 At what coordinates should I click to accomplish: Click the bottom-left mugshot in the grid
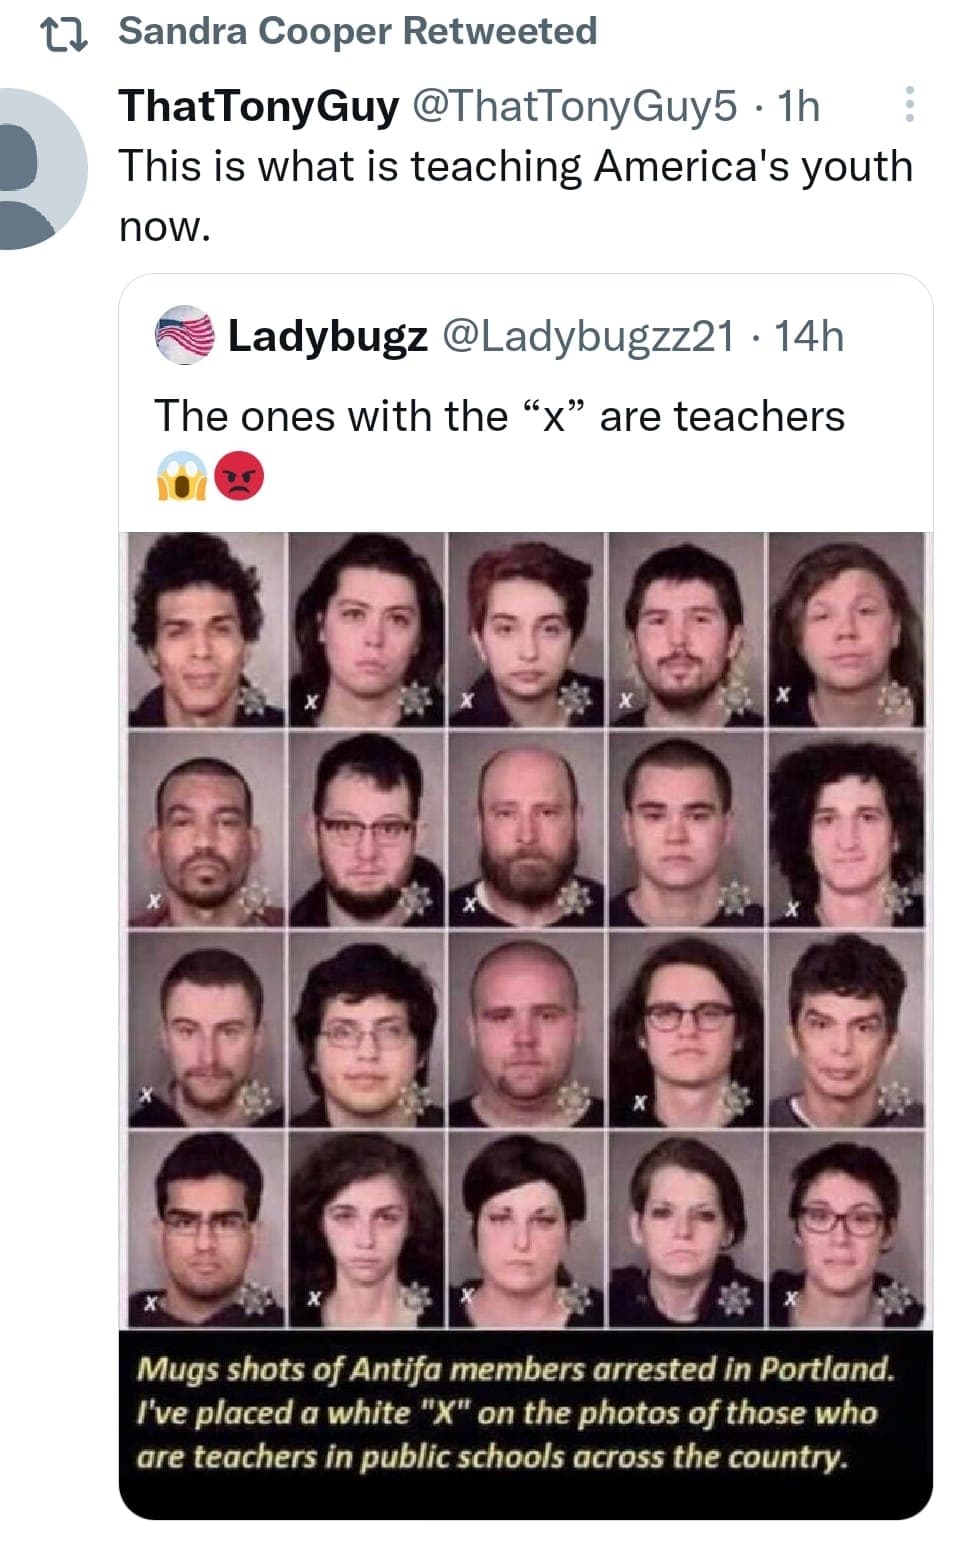(x=206, y=1230)
